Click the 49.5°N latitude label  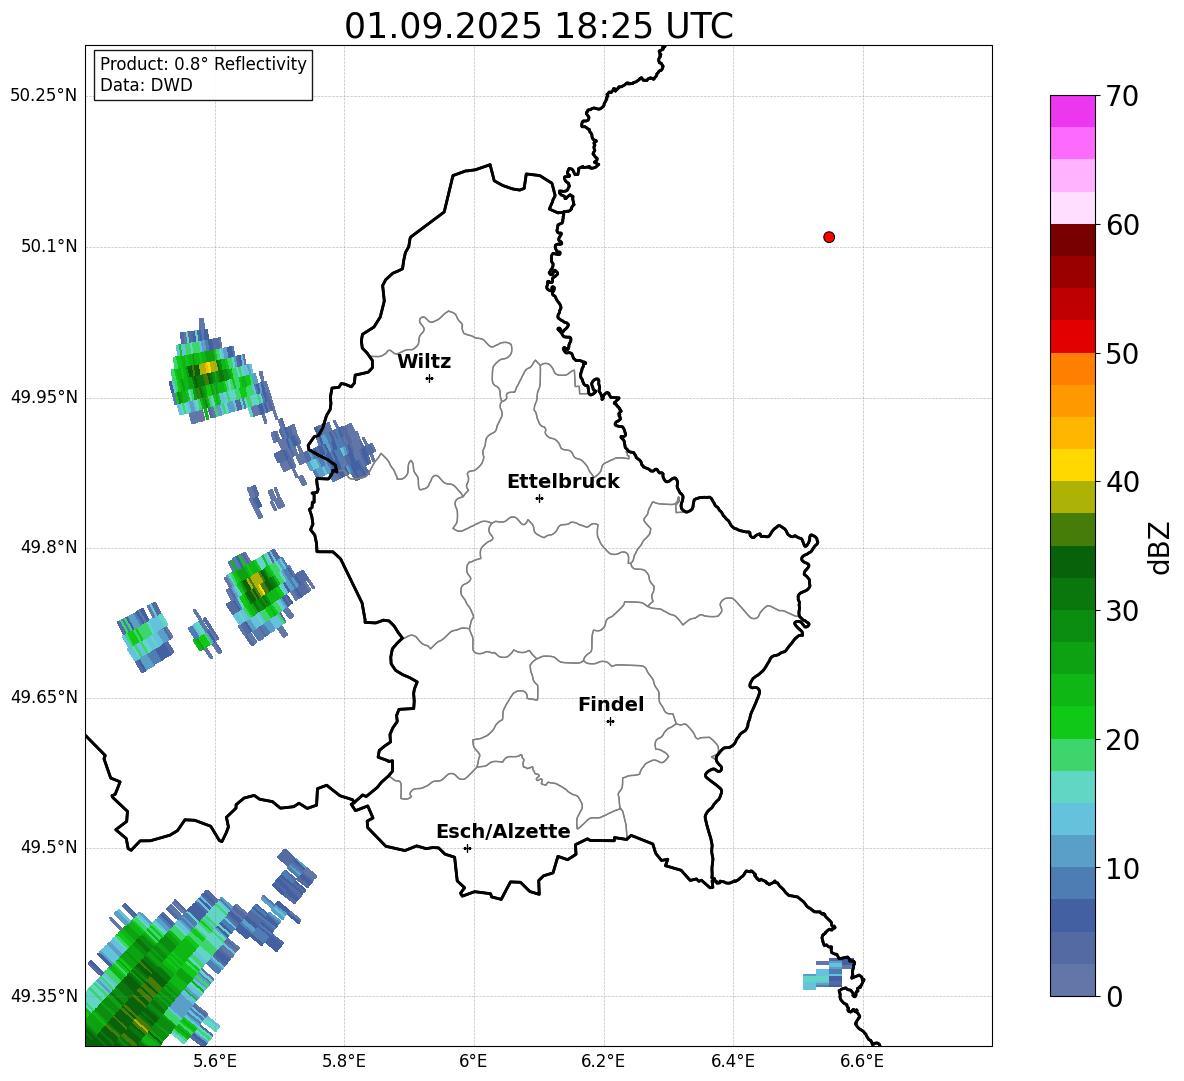(49, 847)
